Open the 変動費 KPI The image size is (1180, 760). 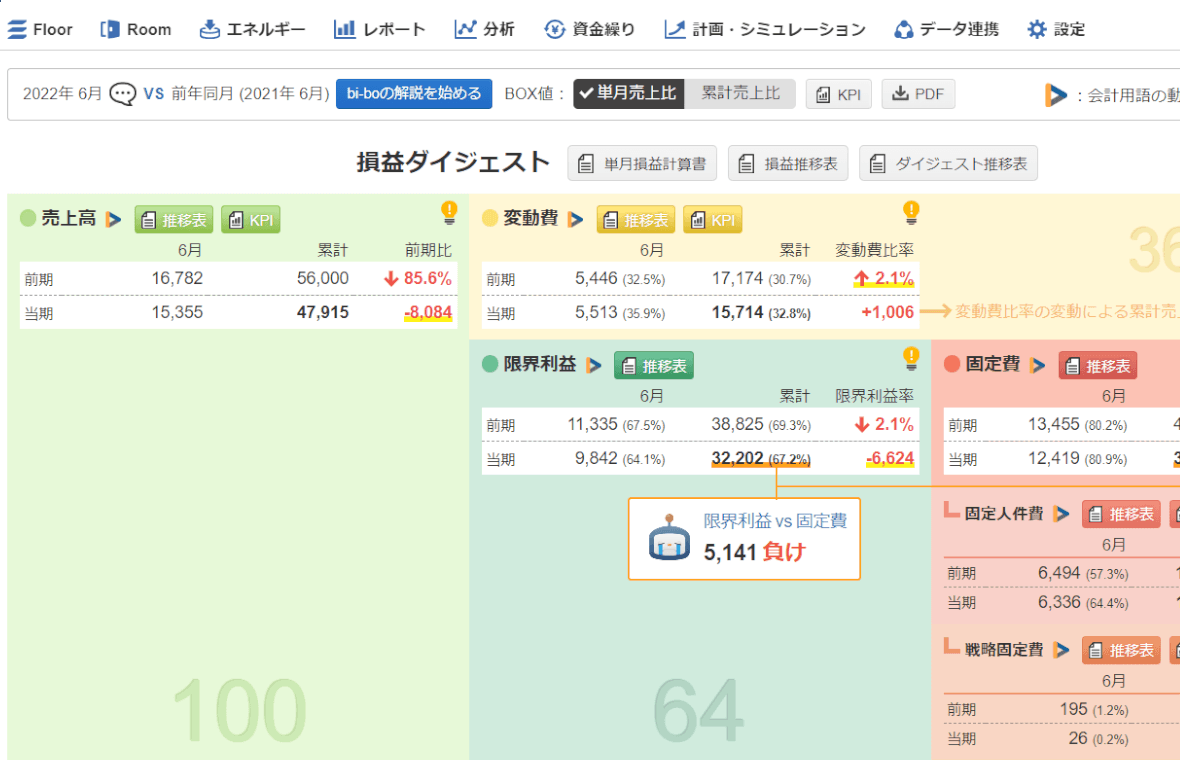(713, 220)
